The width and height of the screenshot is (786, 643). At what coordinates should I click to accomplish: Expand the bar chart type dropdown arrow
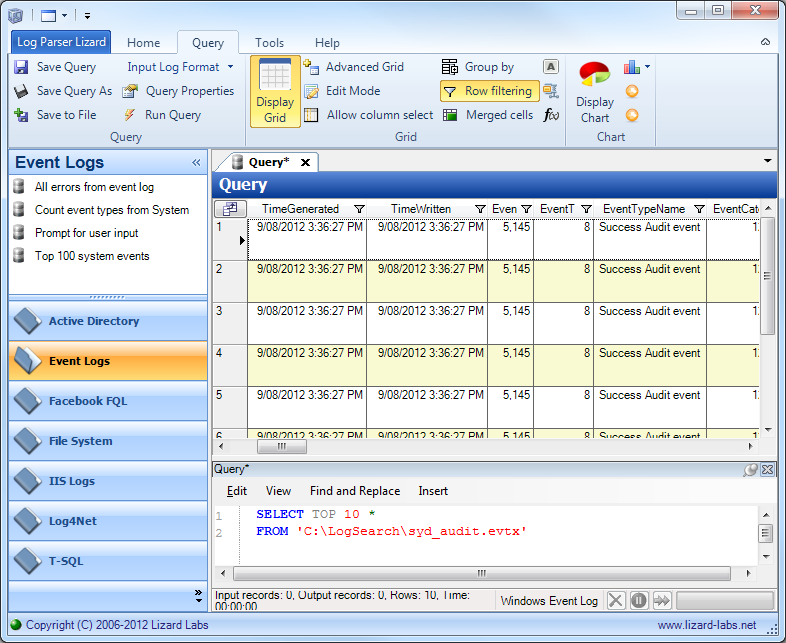[x=647, y=67]
